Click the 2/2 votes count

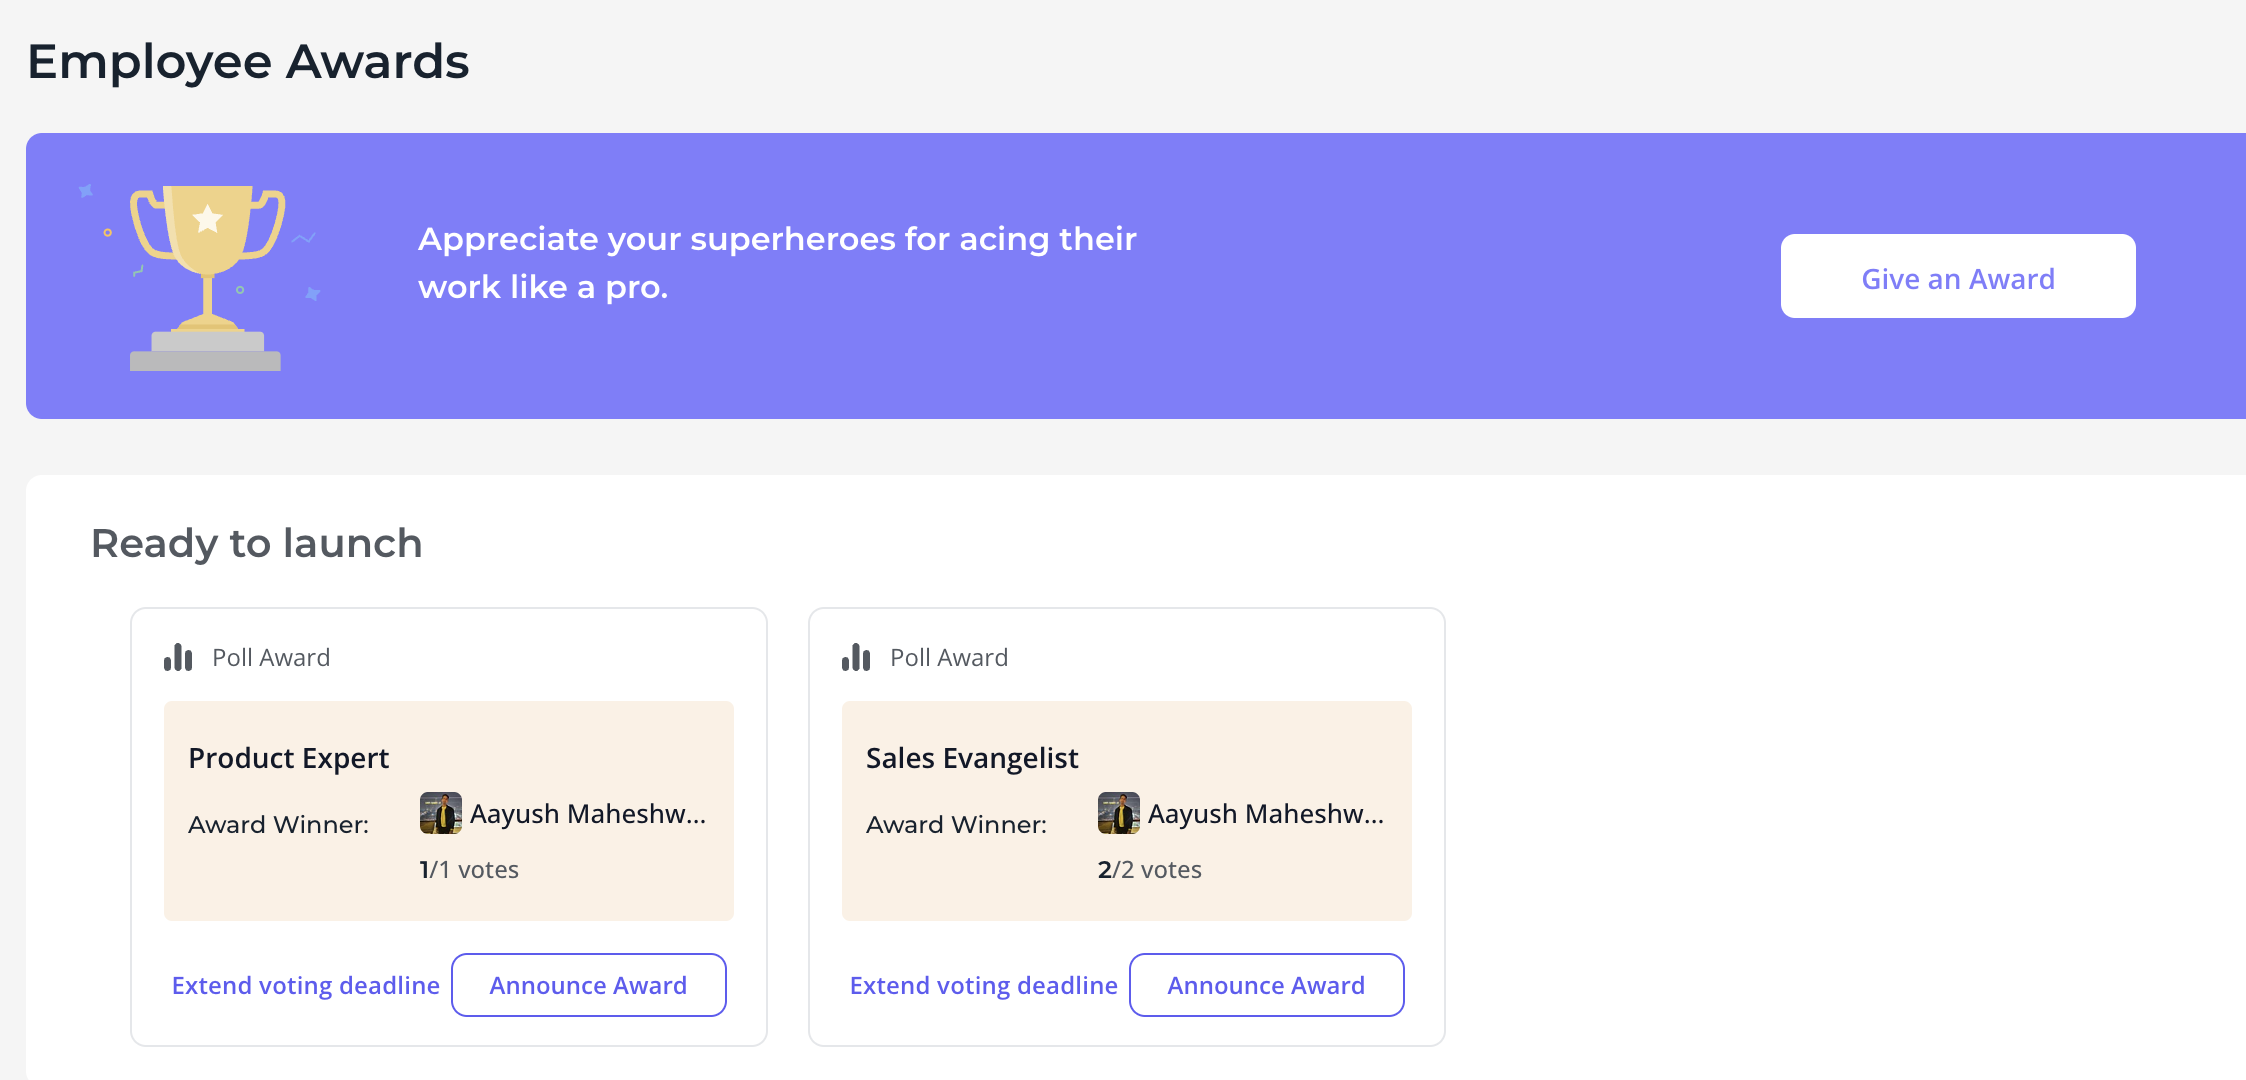1150,869
